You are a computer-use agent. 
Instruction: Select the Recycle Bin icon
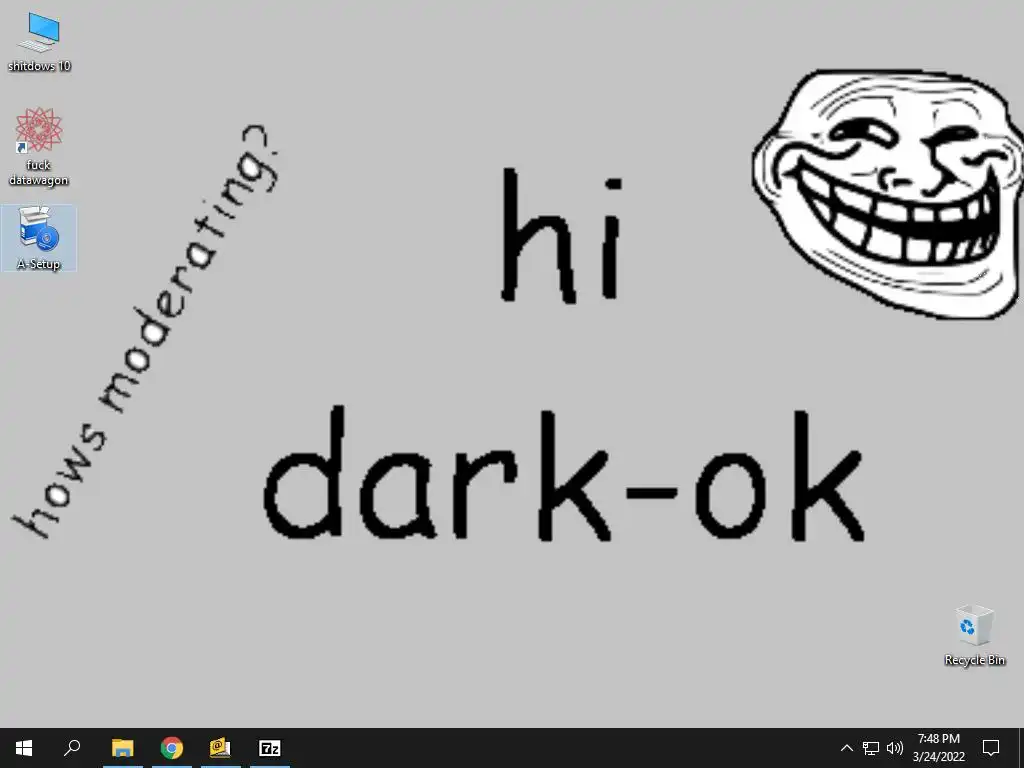click(x=974, y=625)
